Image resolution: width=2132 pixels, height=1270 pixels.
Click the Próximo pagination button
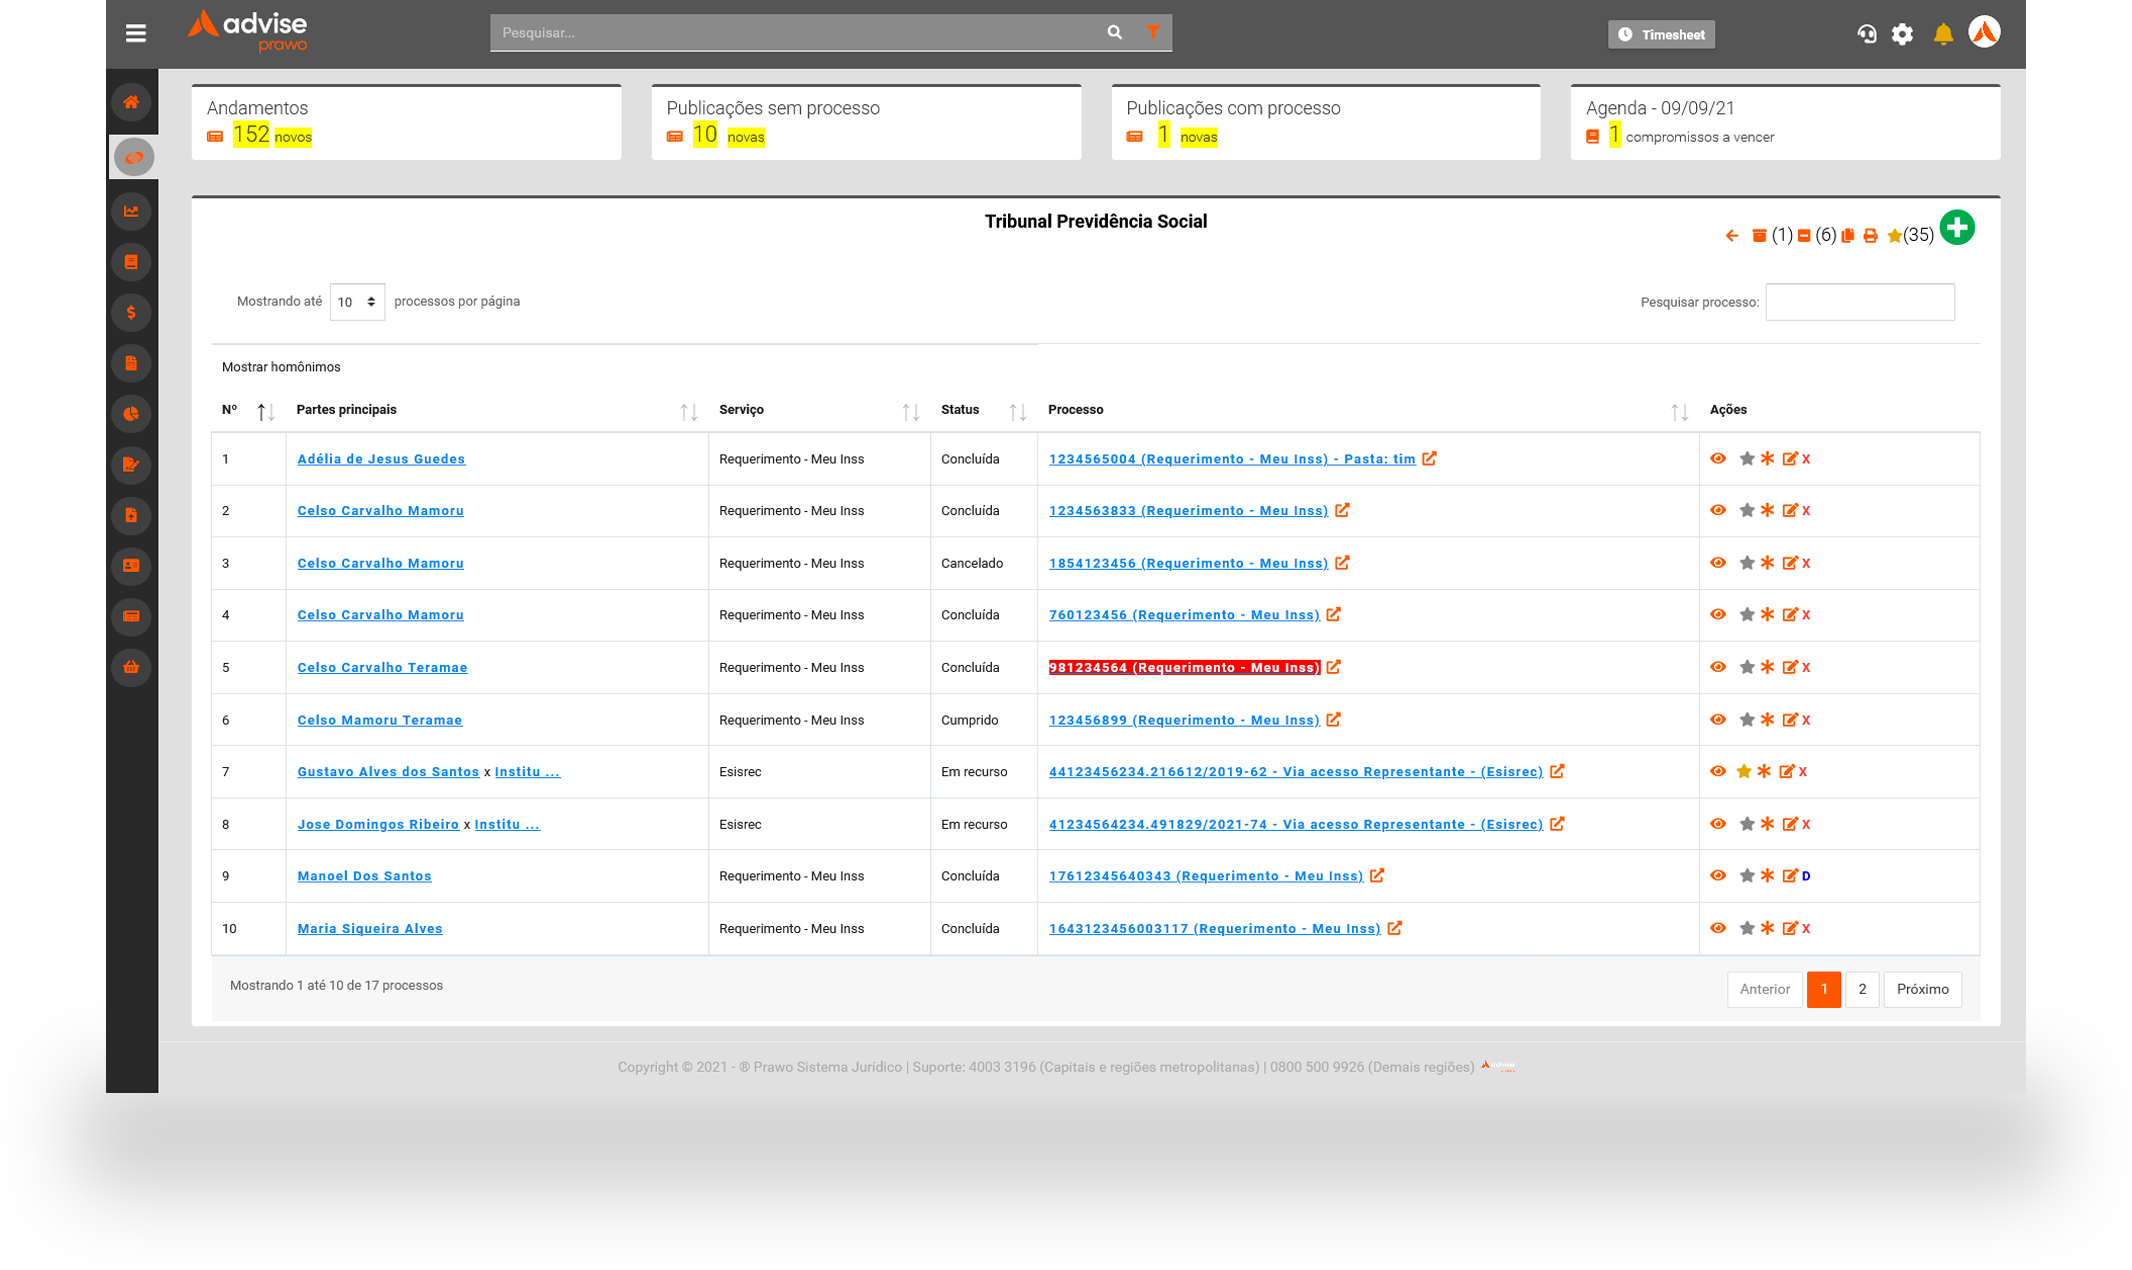tap(1922, 989)
